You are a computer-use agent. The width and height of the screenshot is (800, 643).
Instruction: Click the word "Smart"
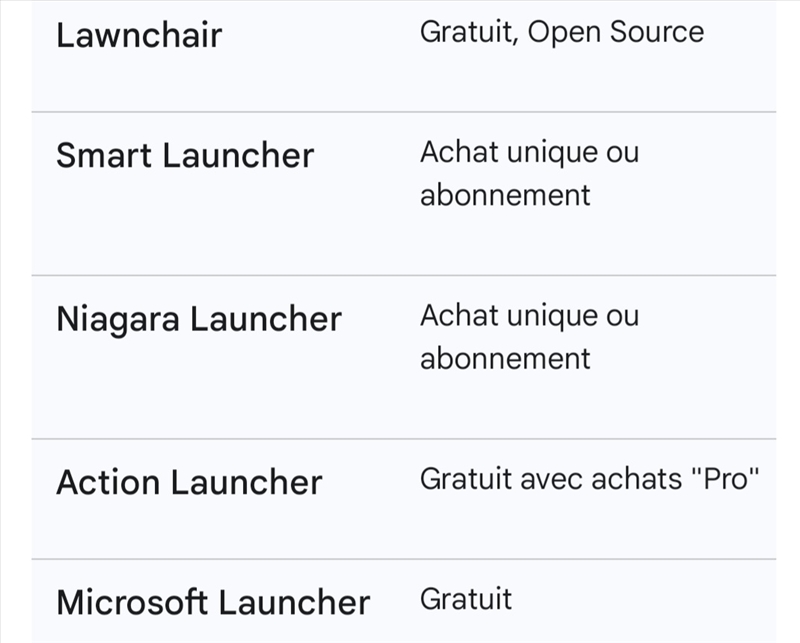(104, 156)
